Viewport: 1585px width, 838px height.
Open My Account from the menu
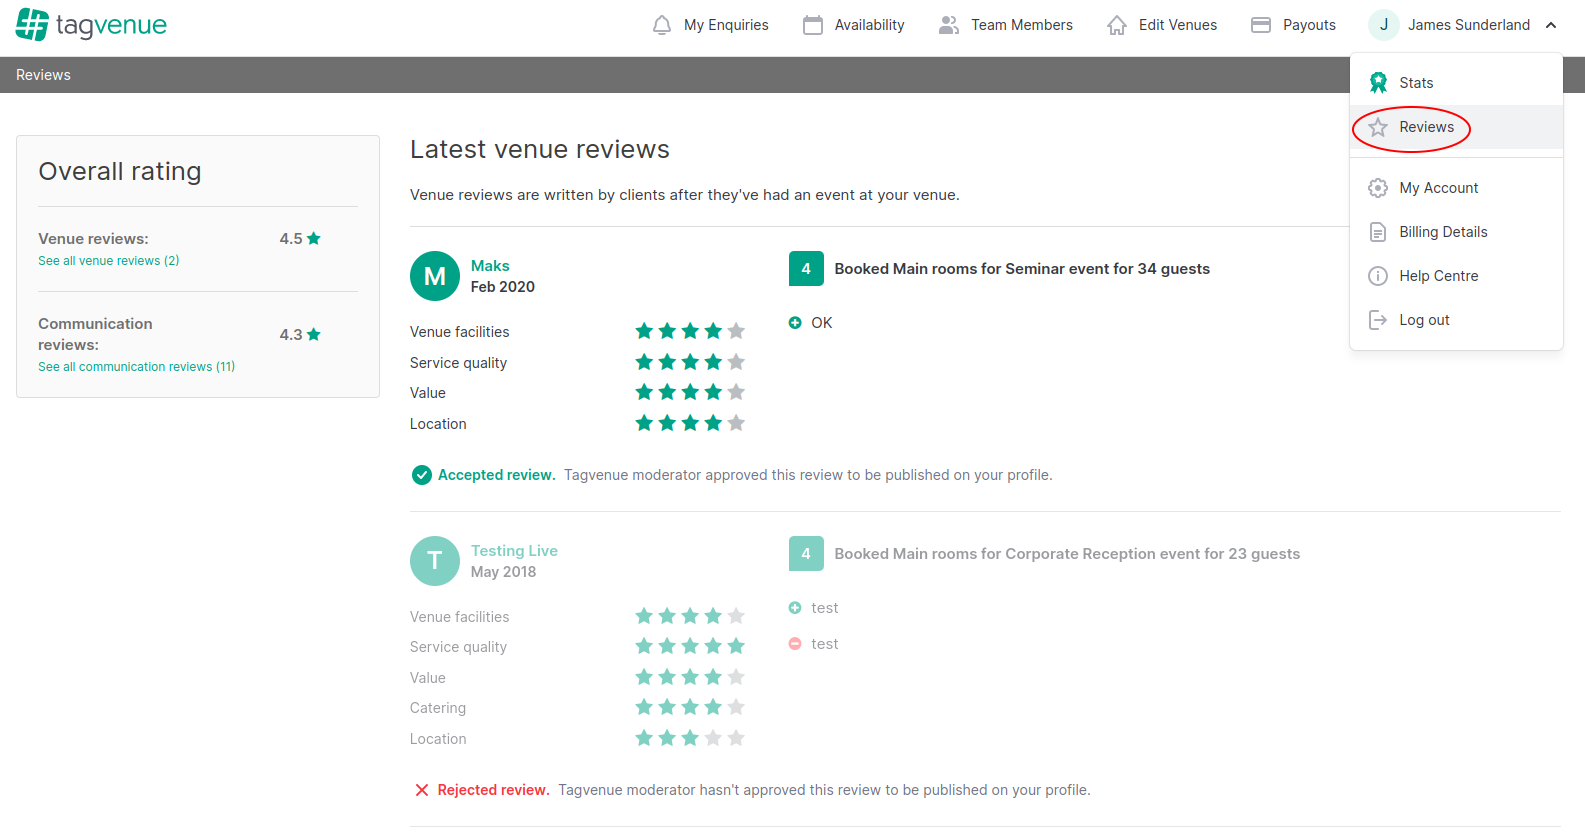pos(1456,188)
